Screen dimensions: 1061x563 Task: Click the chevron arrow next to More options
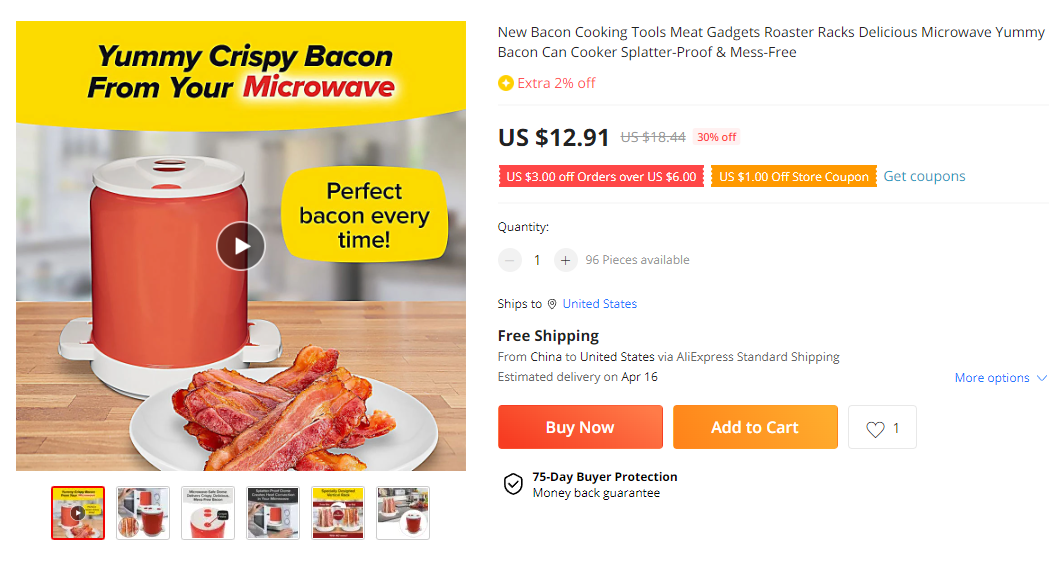coord(1042,378)
